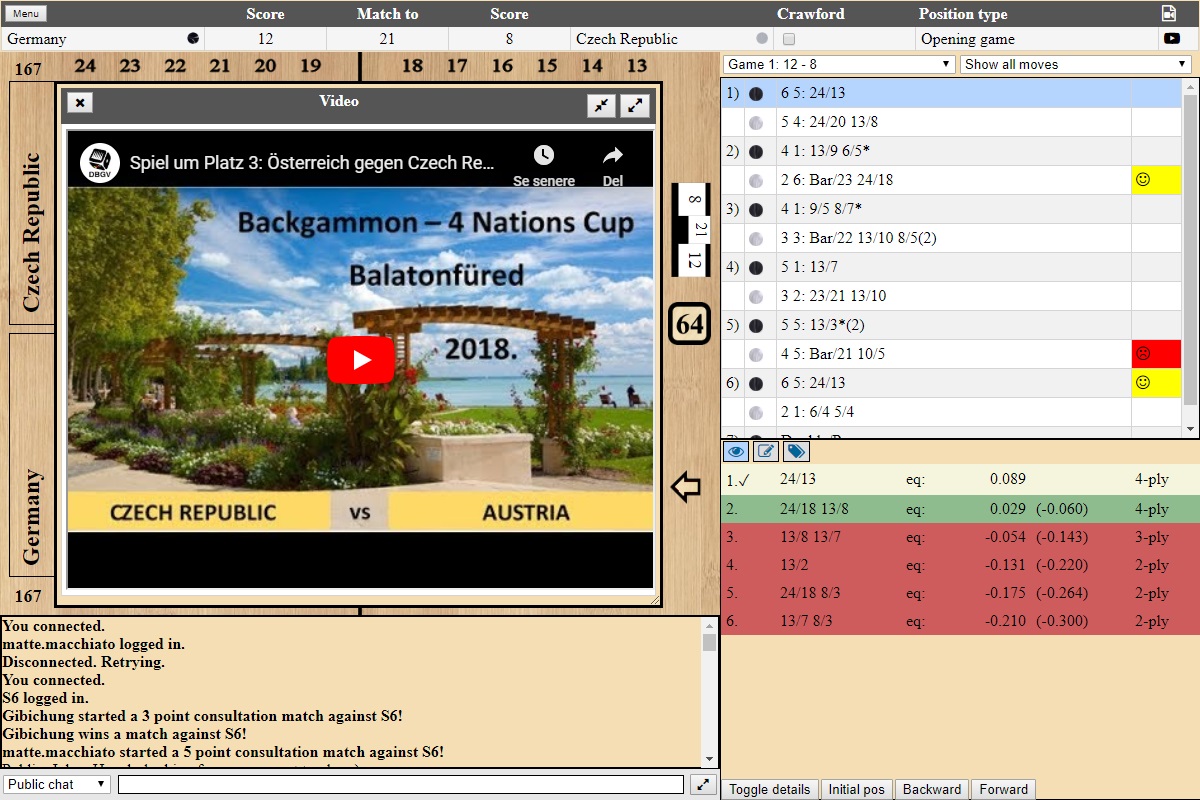
Task: Click the move list vertical scrollbar
Action: pyautogui.click(x=1190, y=258)
